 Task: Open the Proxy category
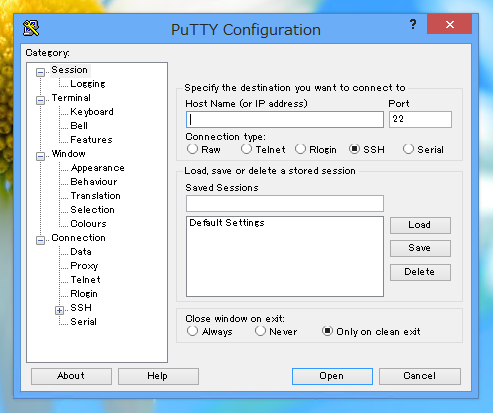coord(84,266)
